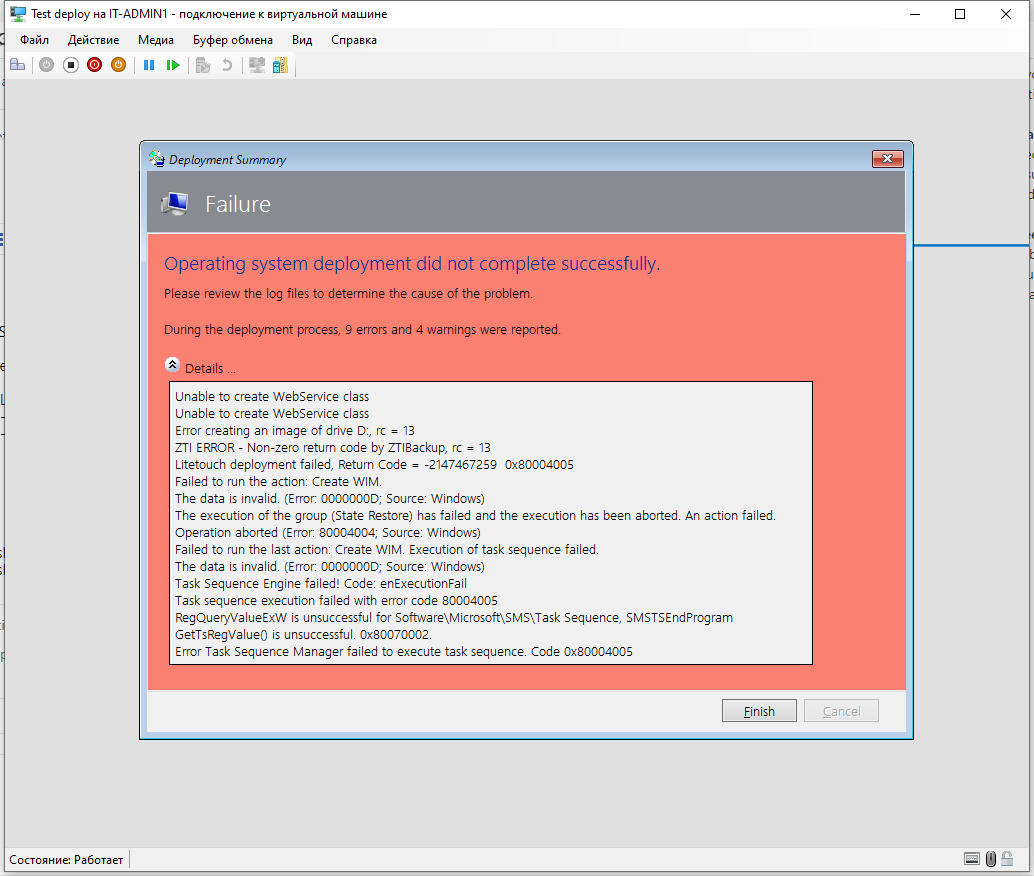This screenshot has width=1034, height=876.
Task: Click the lock icon in status bar
Action: click(x=1007, y=858)
